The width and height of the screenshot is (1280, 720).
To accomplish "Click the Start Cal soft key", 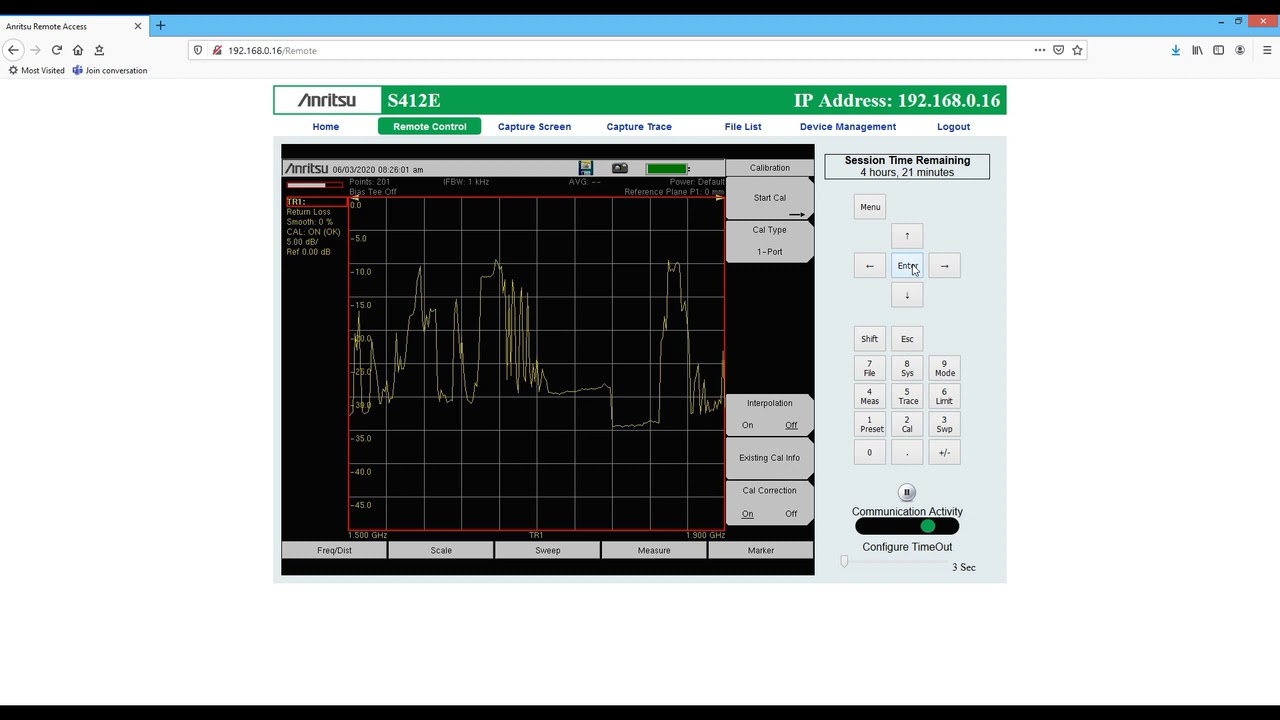I will tap(769, 198).
